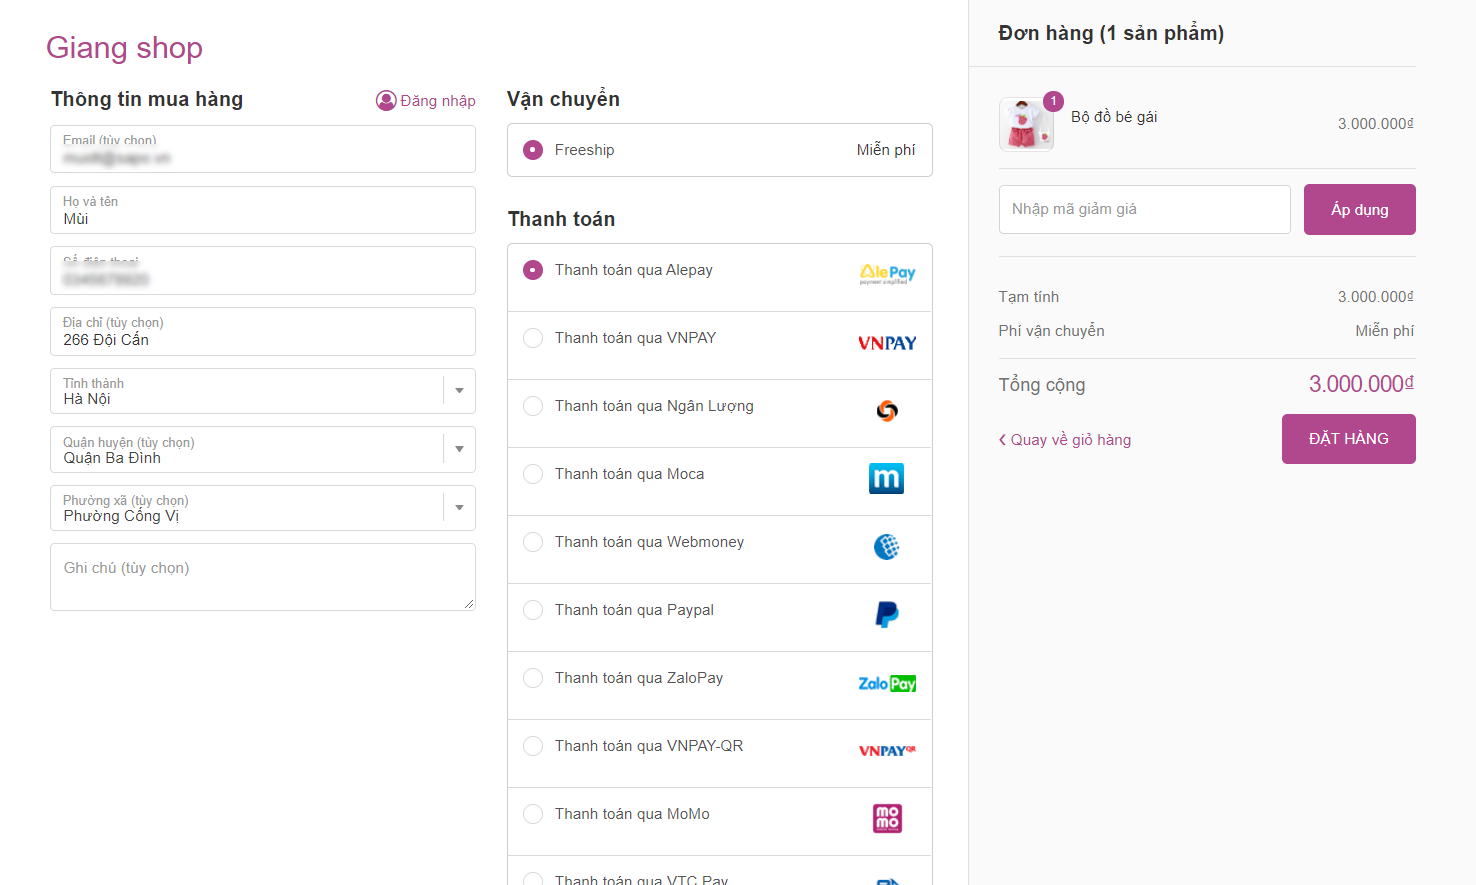Go back via Quay về giỏ hàng
Viewport: 1476px width, 885px height.
click(1065, 440)
